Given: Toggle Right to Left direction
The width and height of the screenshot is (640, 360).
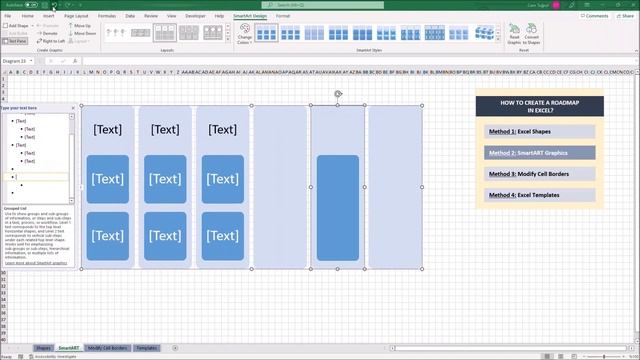Looking at the screenshot, I should 51,41.
